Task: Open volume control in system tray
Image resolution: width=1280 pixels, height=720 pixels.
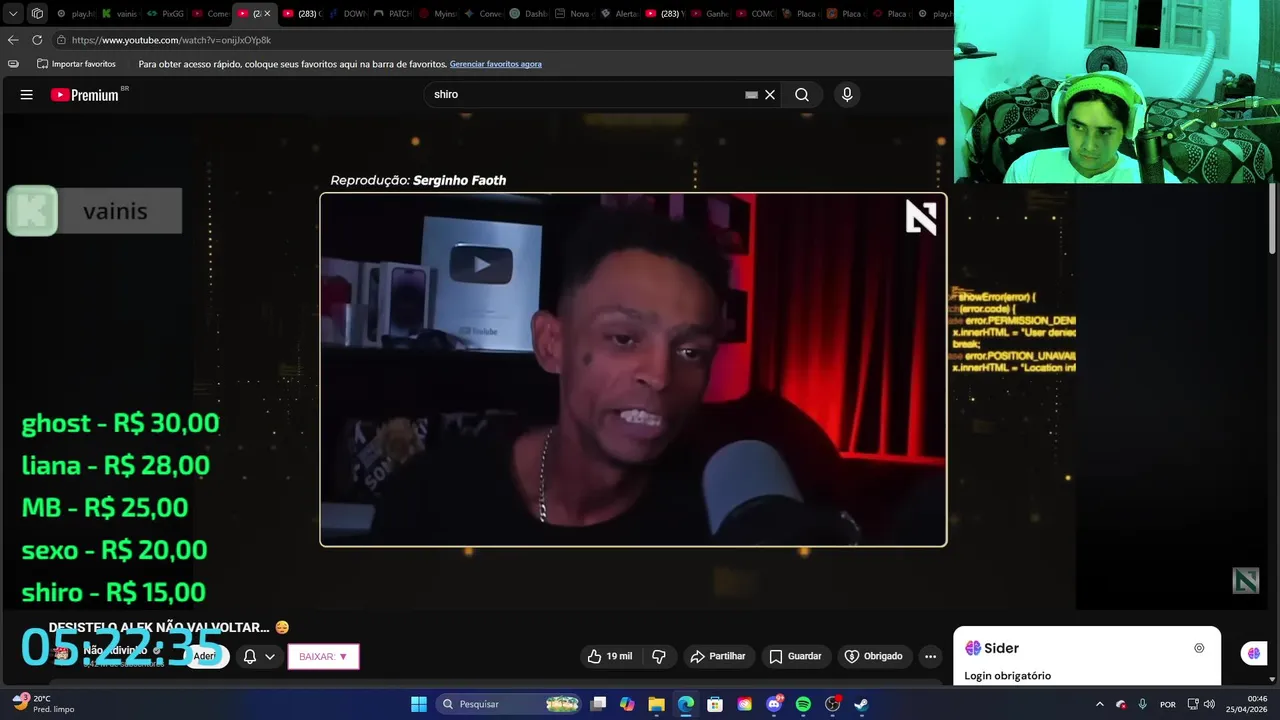Action: pos(1210,704)
